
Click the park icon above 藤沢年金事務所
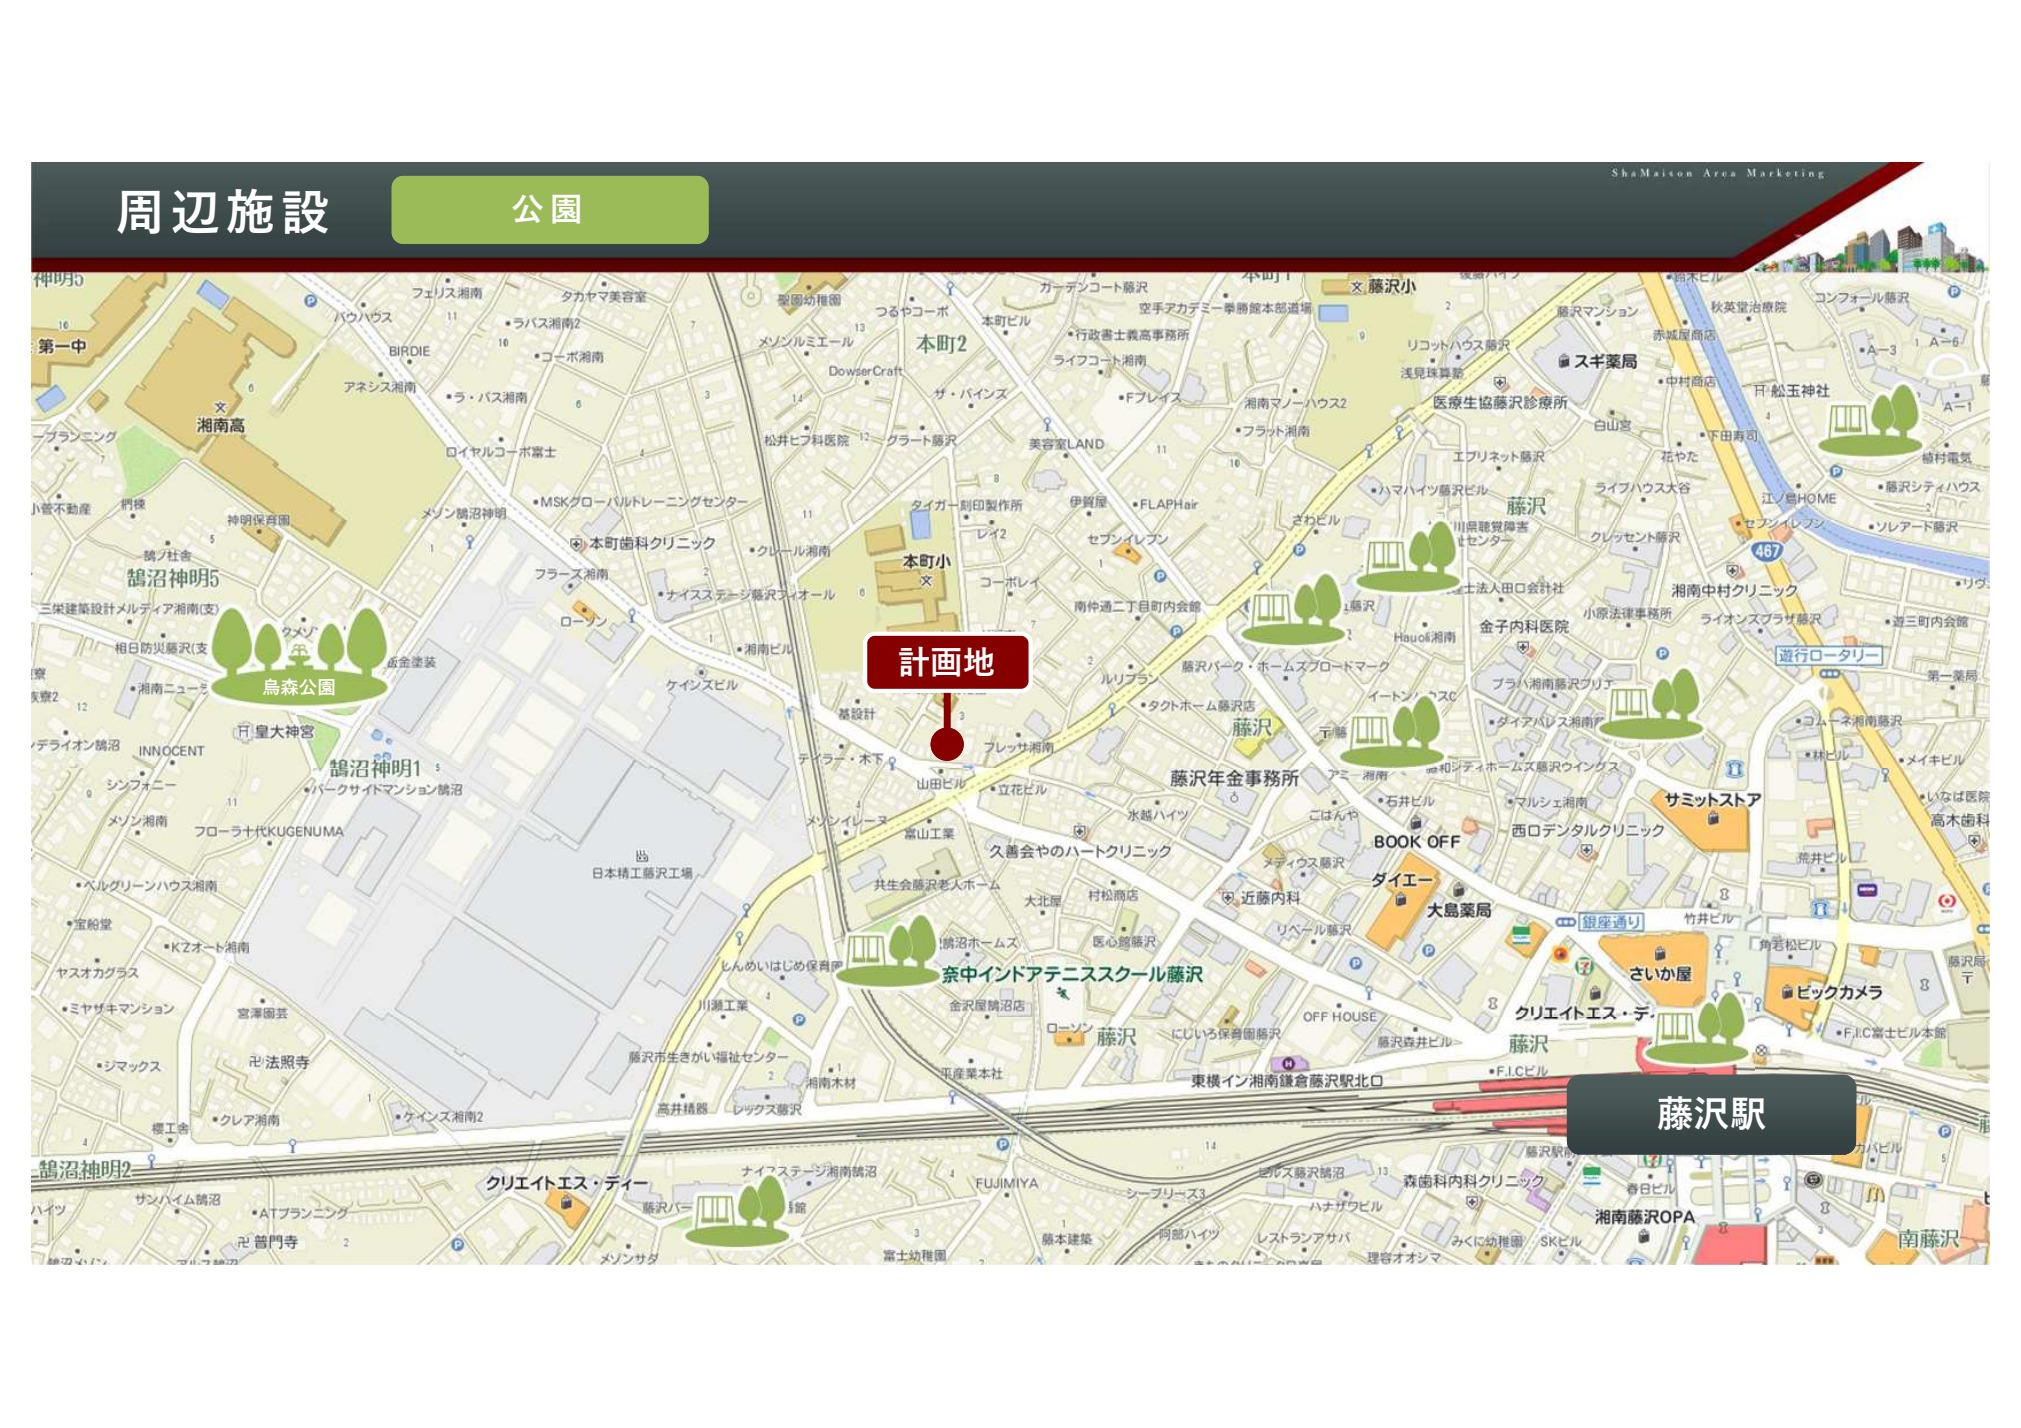1392,731
